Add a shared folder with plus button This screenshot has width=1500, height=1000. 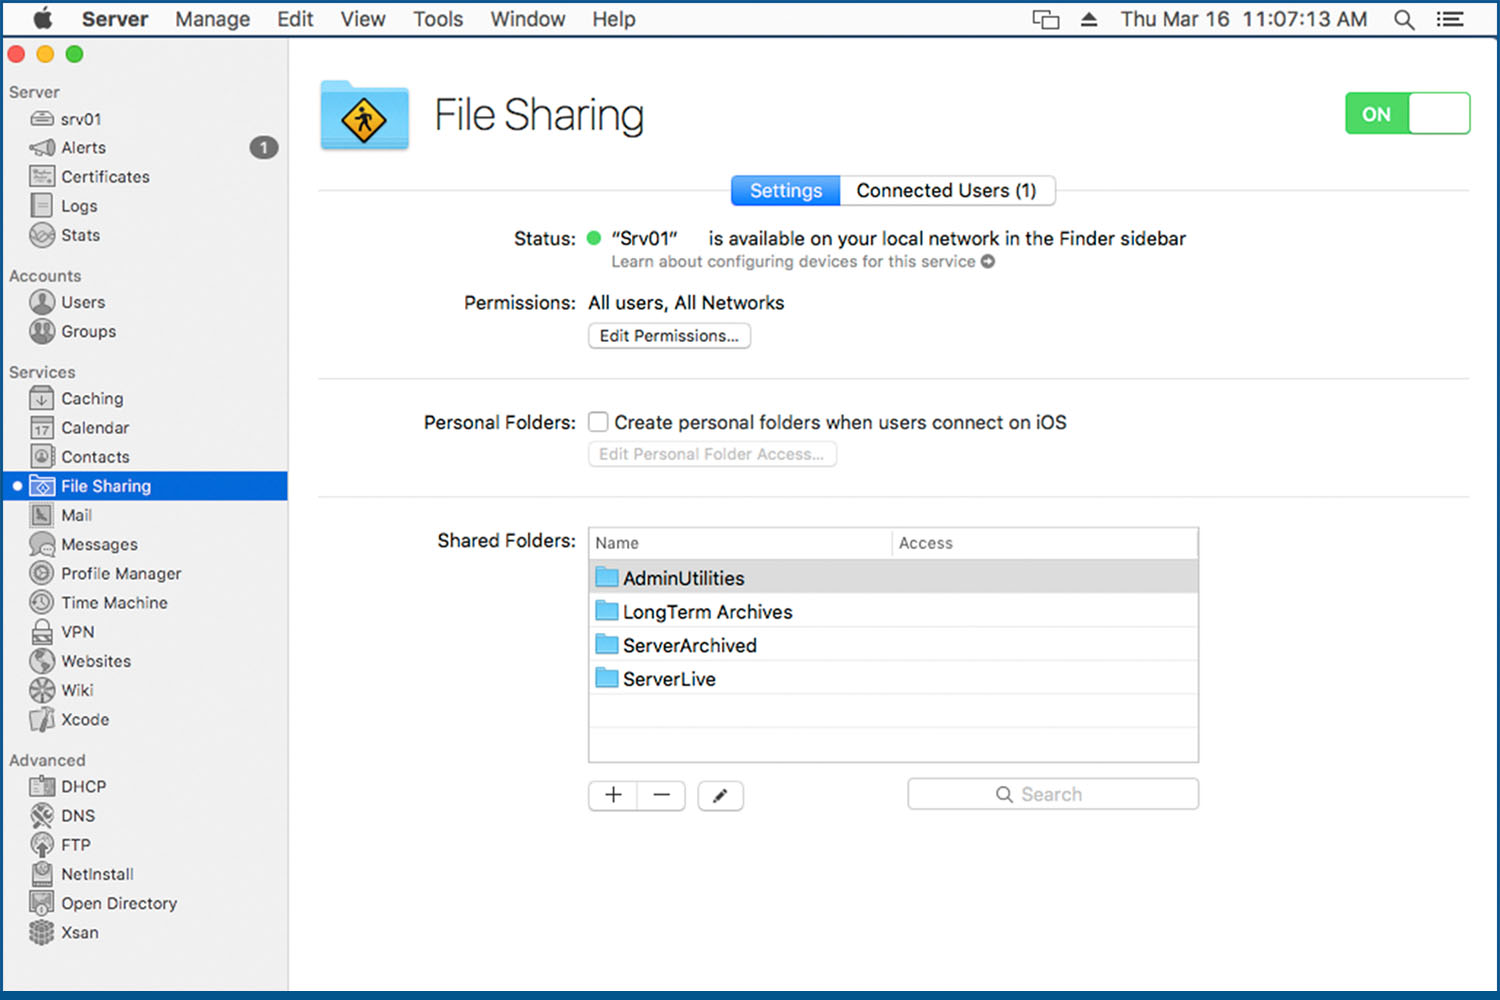tap(613, 795)
